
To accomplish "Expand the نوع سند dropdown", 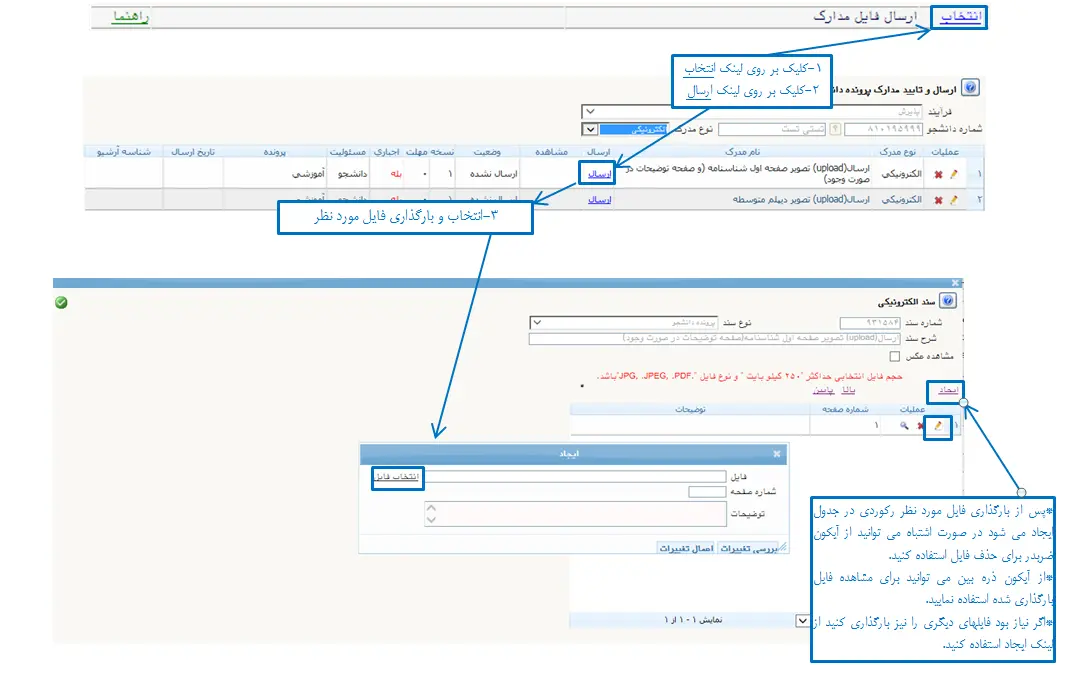I will click(x=536, y=322).
